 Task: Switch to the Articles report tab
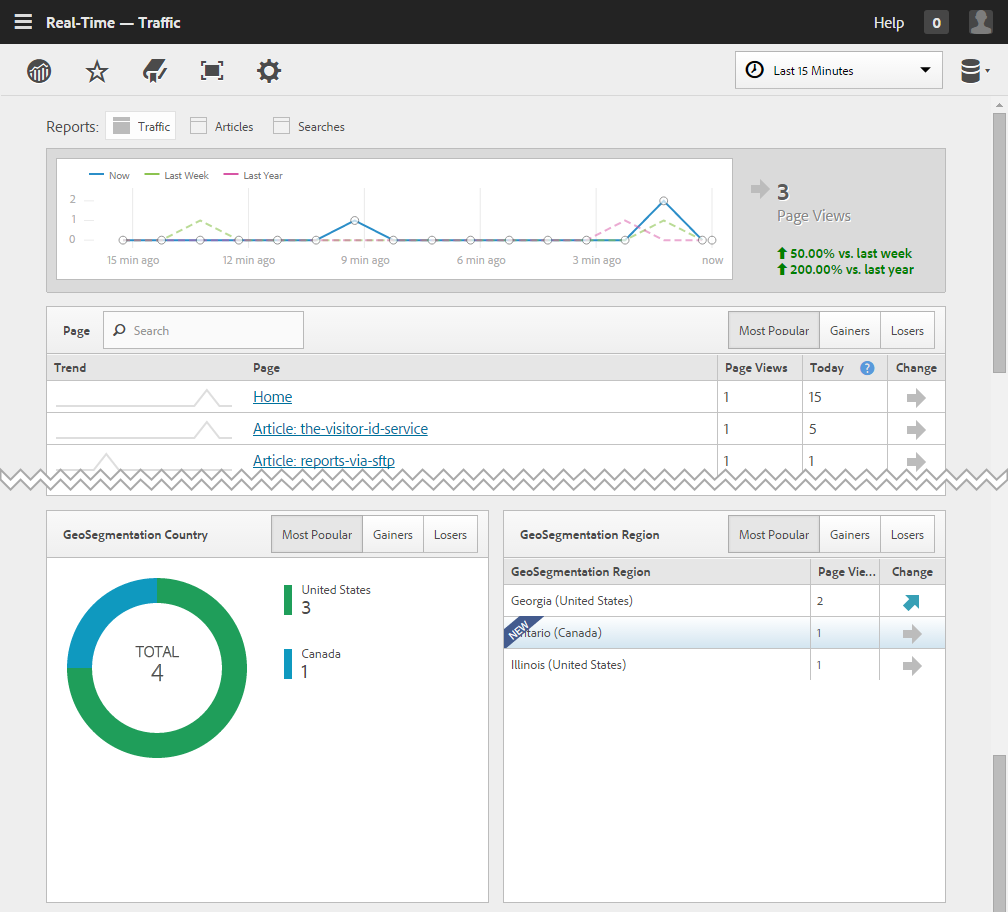pos(222,127)
